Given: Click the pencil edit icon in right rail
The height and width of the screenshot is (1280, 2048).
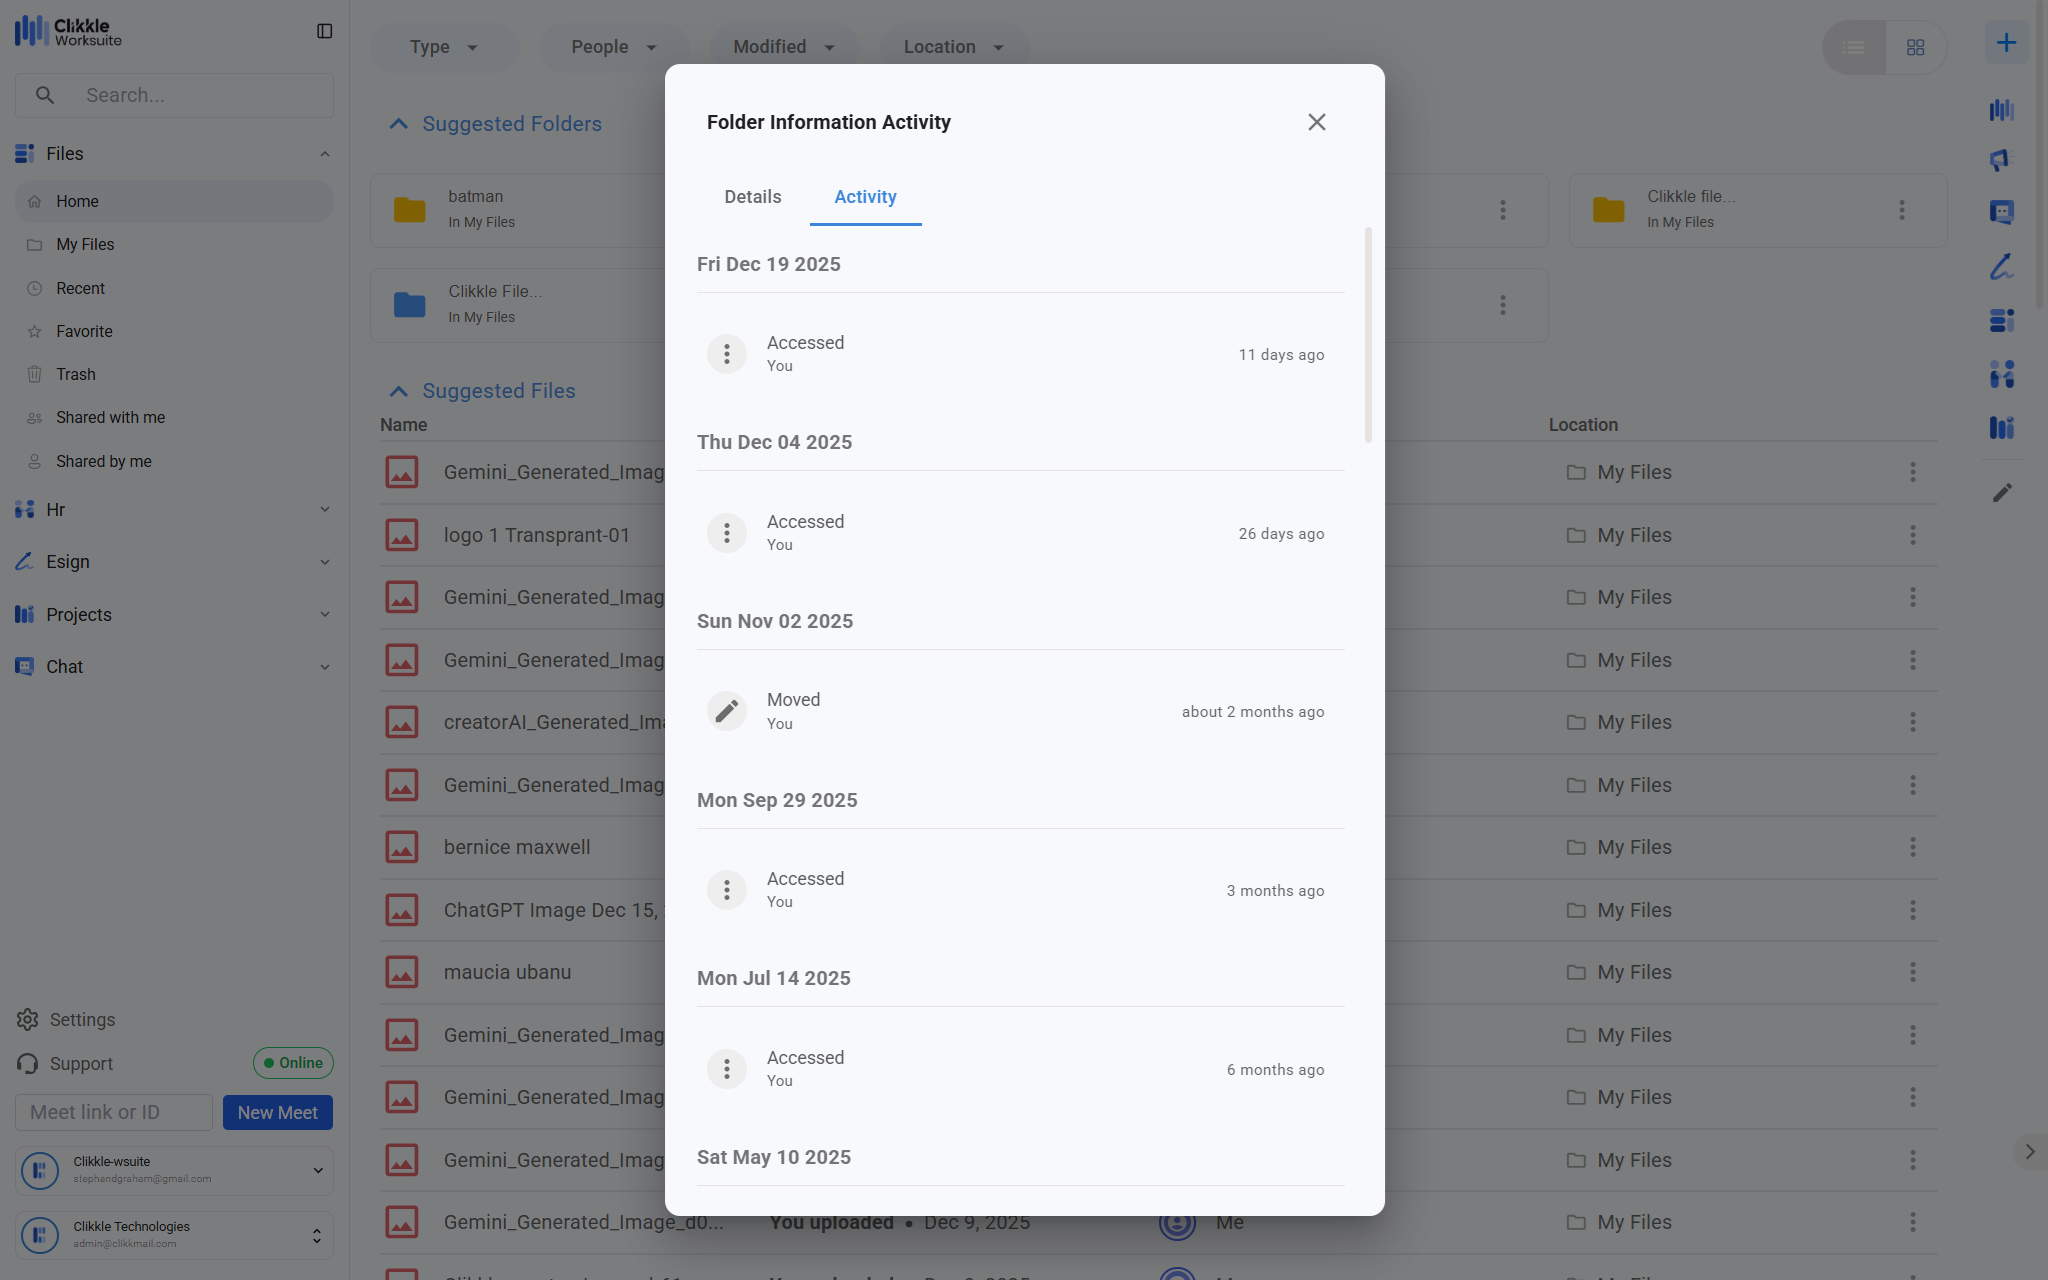Looking at the screenshot, I should [2002, 493].
